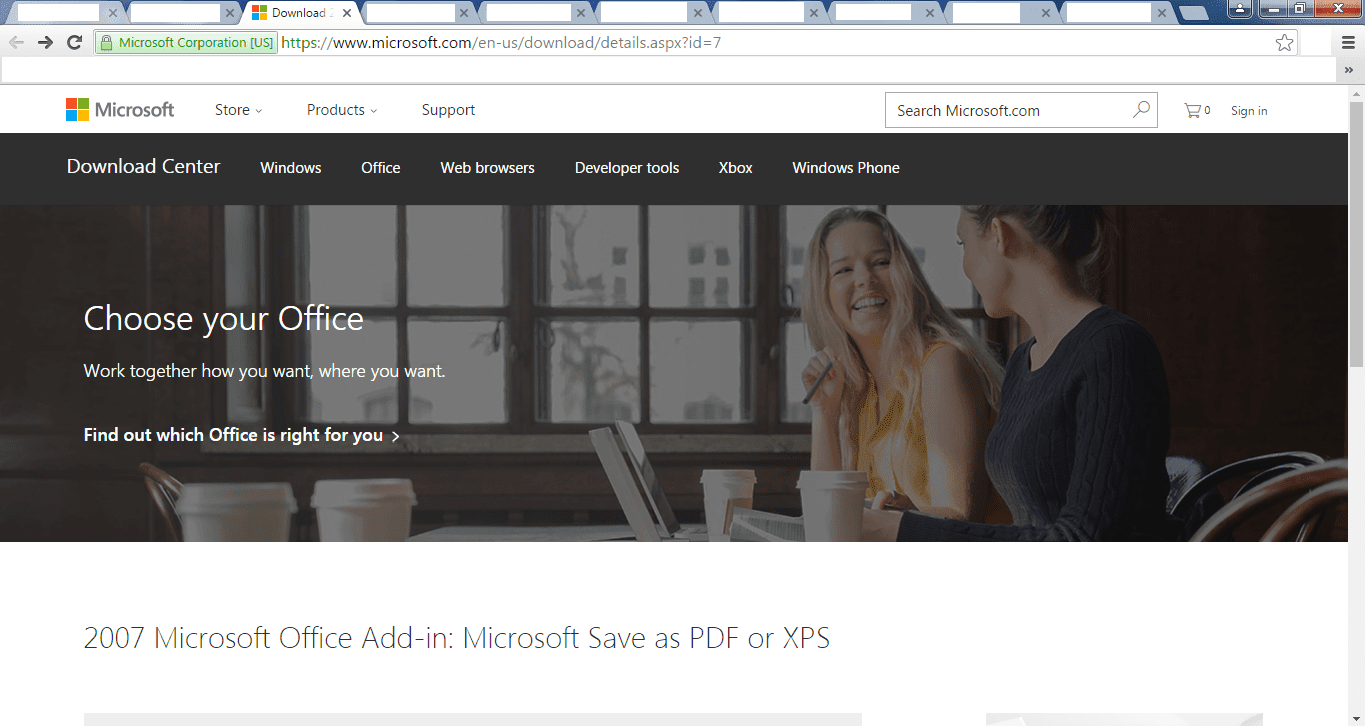Select Web browsers in the Download Center nav
The image size is (1365, 726).
[487, 168]
